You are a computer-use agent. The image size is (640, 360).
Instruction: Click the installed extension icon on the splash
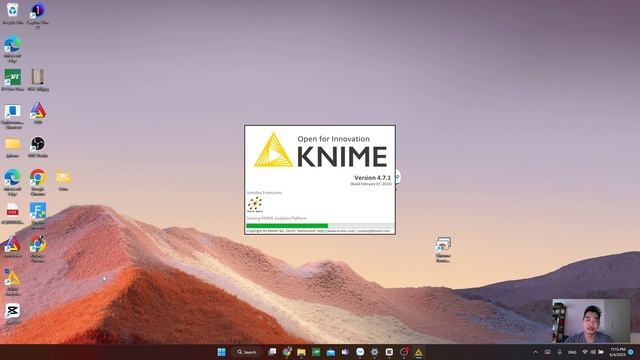255,204
